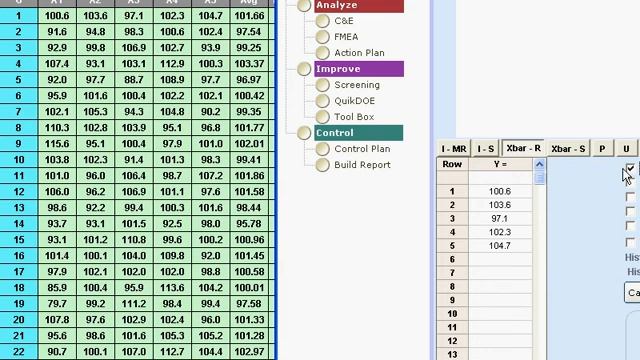The image size is (640, 360).
Task: Select Y value 97.1 in row 3
Action: 500,218
